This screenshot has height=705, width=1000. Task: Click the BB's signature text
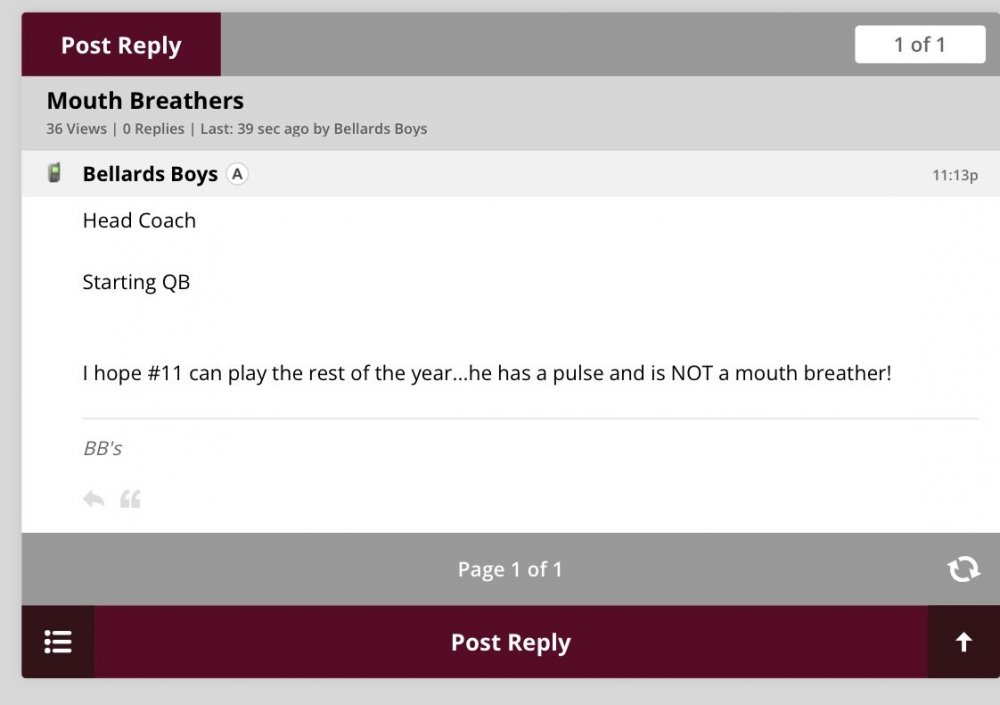[102, 448]
